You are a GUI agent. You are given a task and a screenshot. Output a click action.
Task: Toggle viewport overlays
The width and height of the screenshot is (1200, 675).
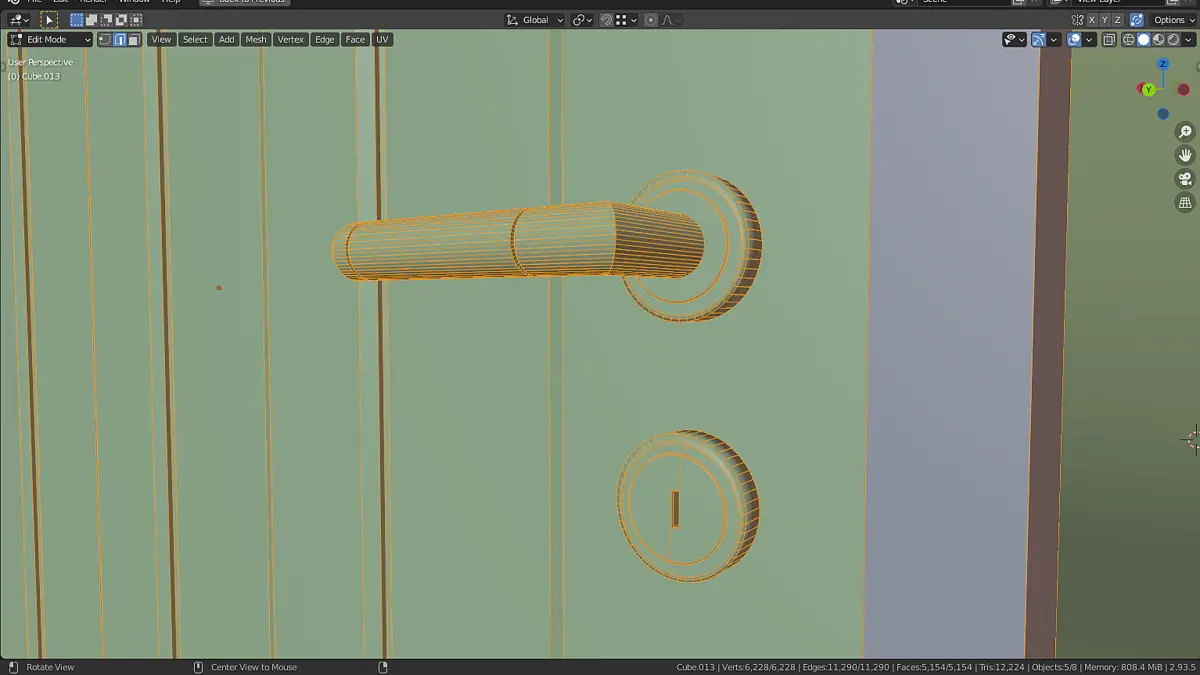point(1074,40)
